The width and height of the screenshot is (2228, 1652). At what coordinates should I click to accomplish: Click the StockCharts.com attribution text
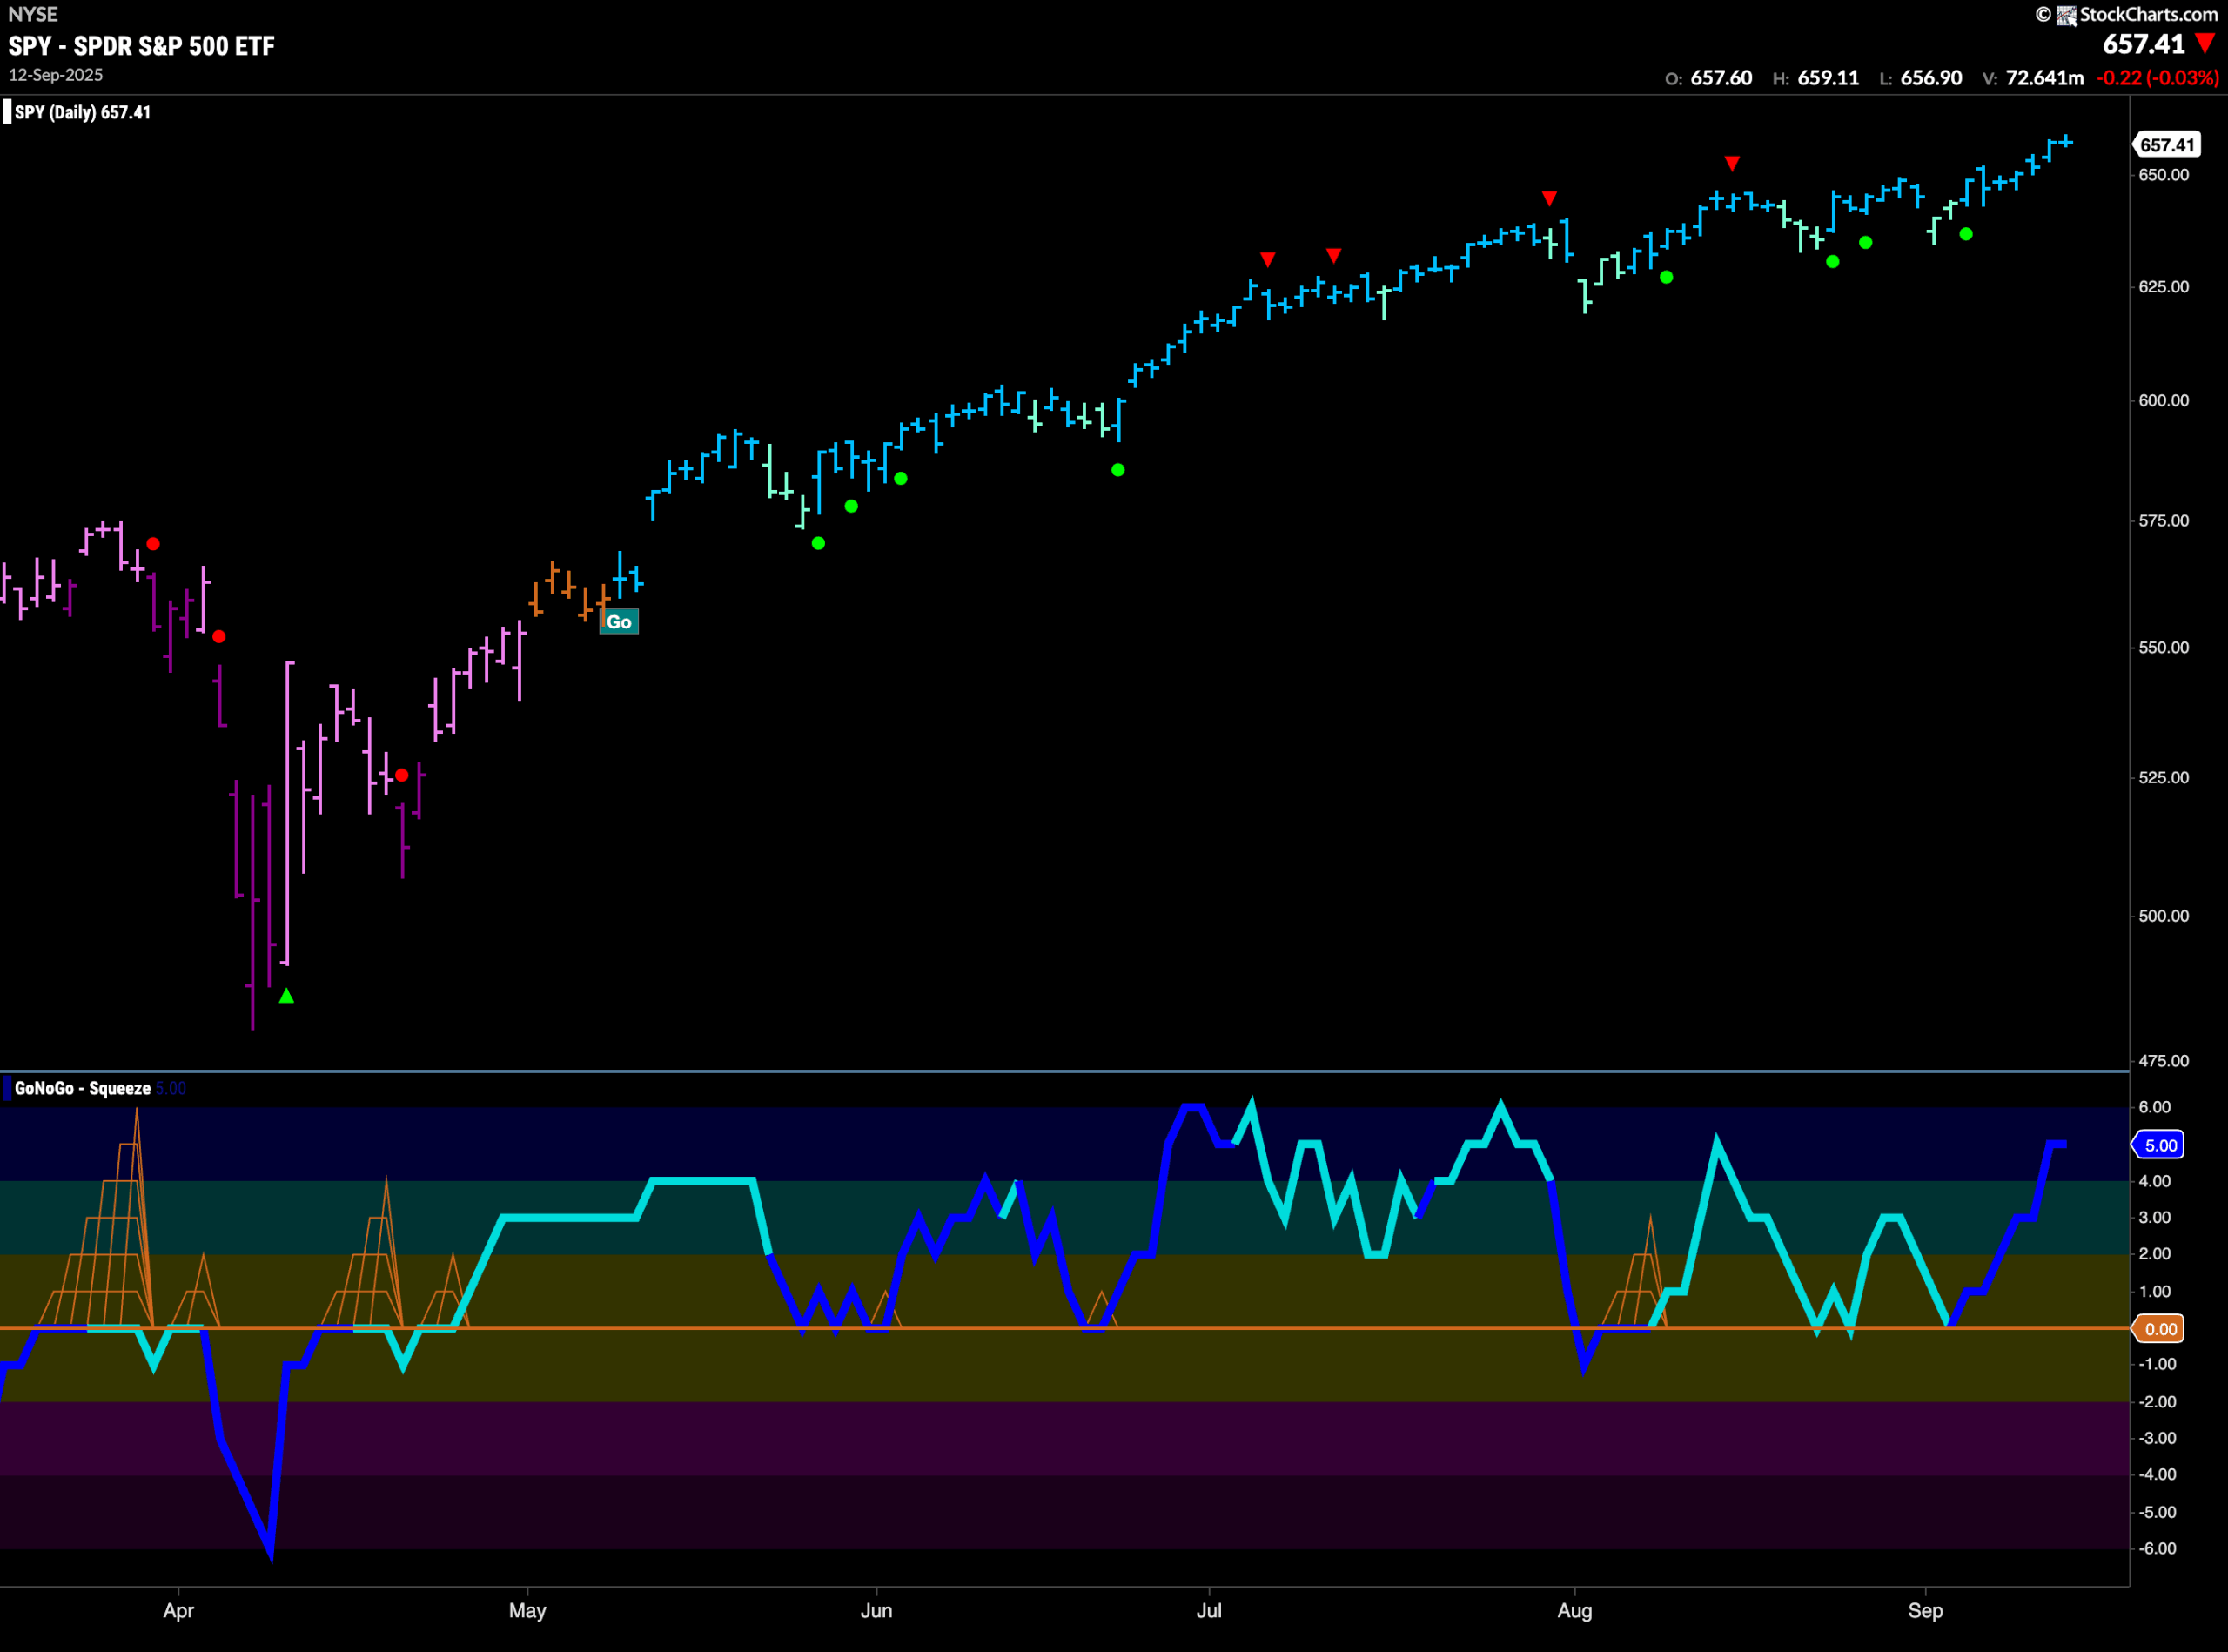click(2148, 14)
